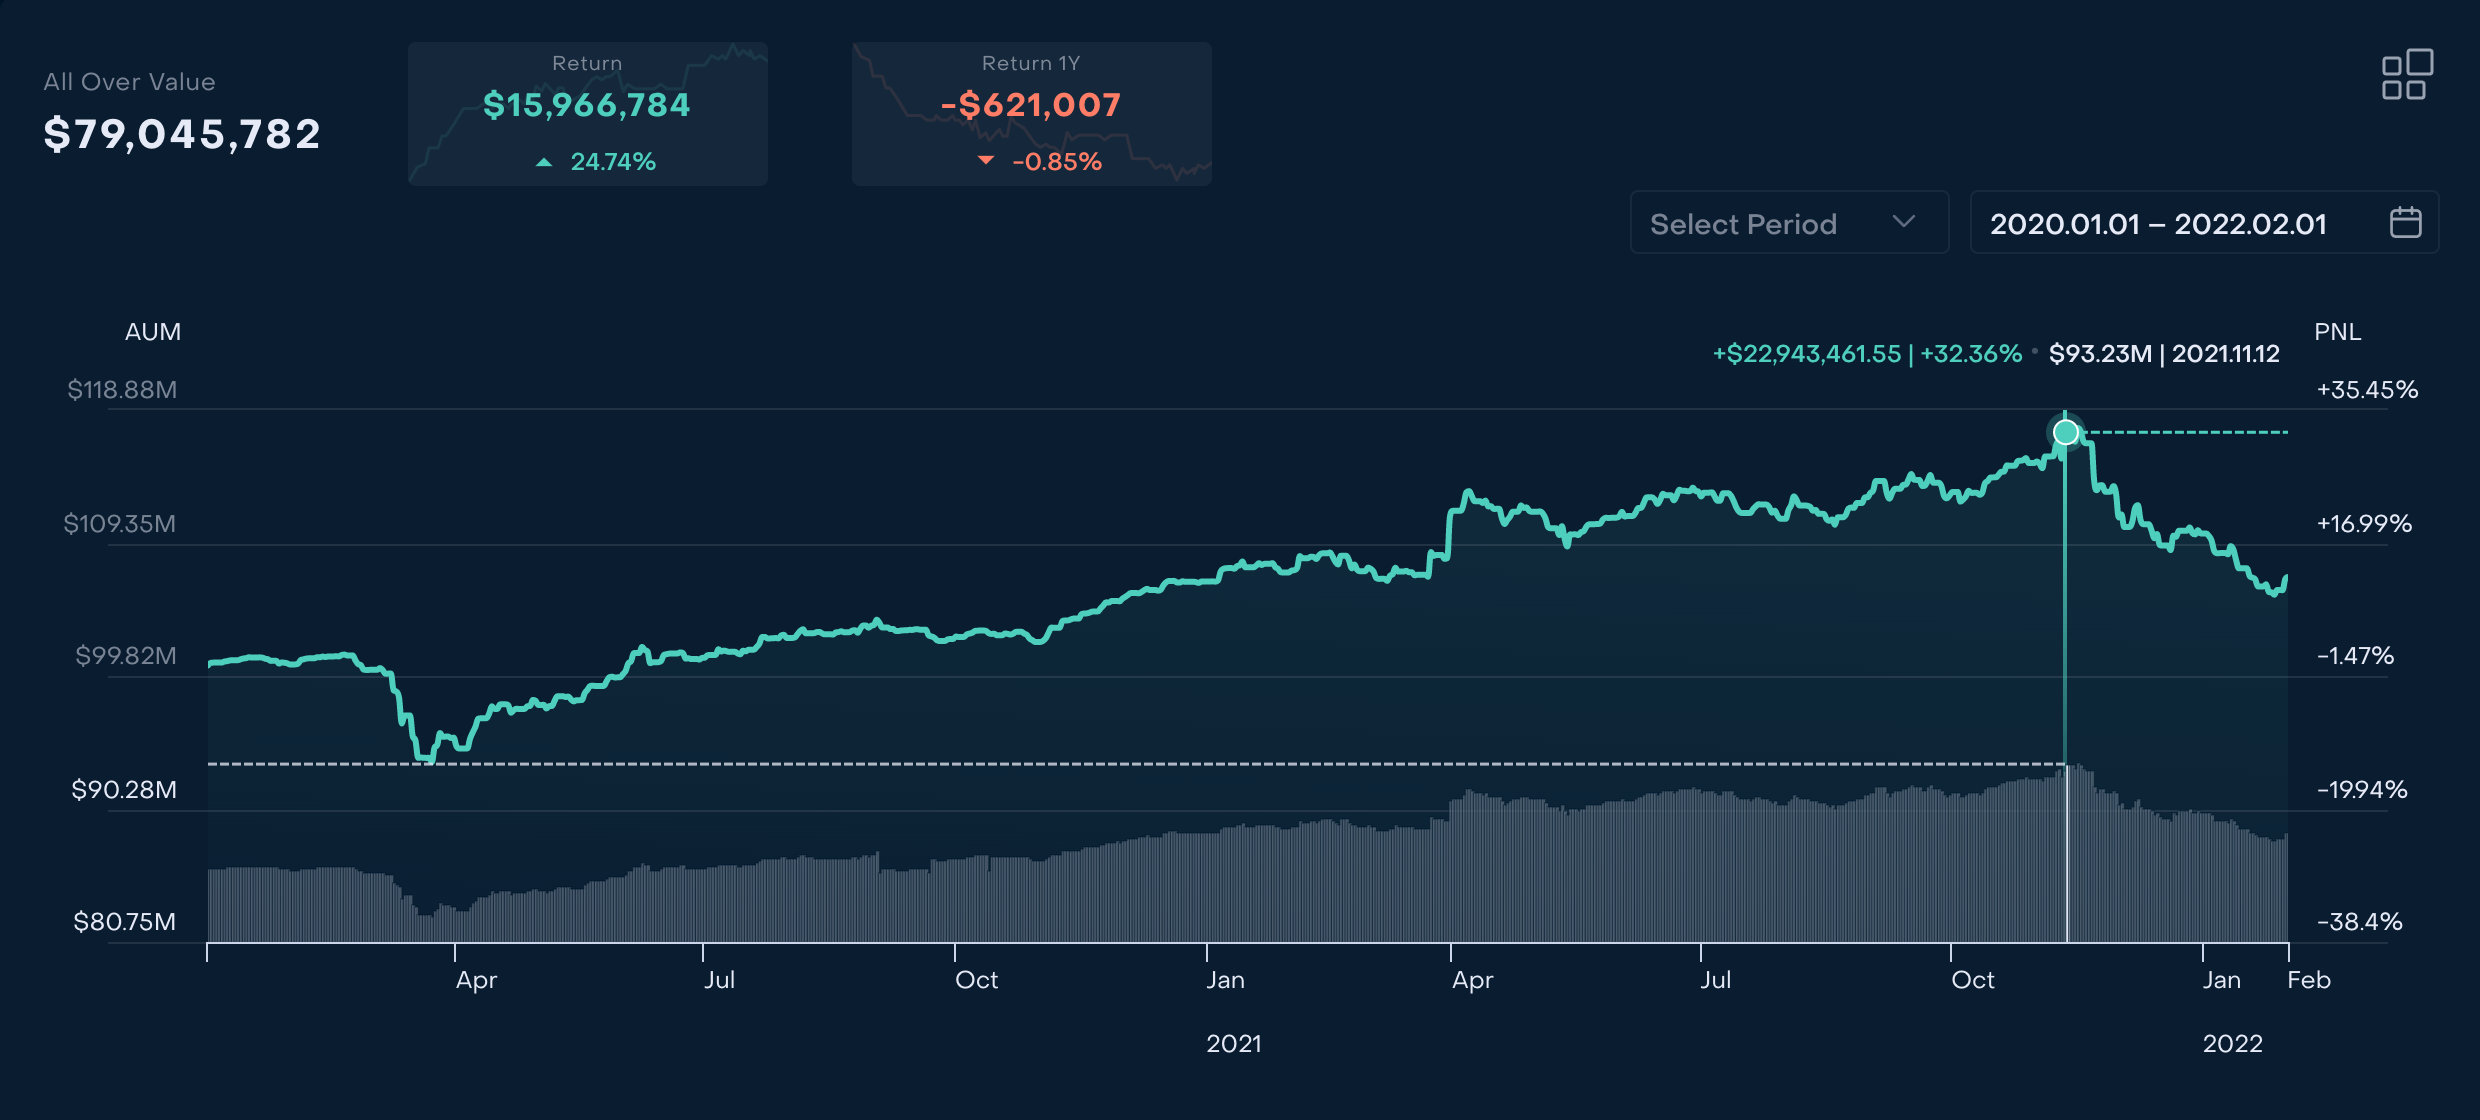Select the $109.35M gridline label
Image resolution: width=2480 pixels, height=1120 pixels.
[120, 523]
